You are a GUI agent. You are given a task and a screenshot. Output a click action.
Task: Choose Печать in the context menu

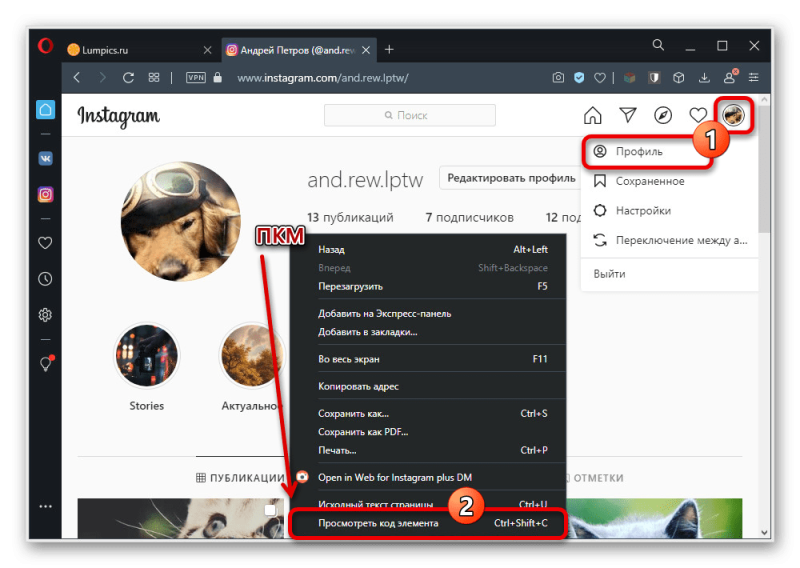(x=428, y=451)
